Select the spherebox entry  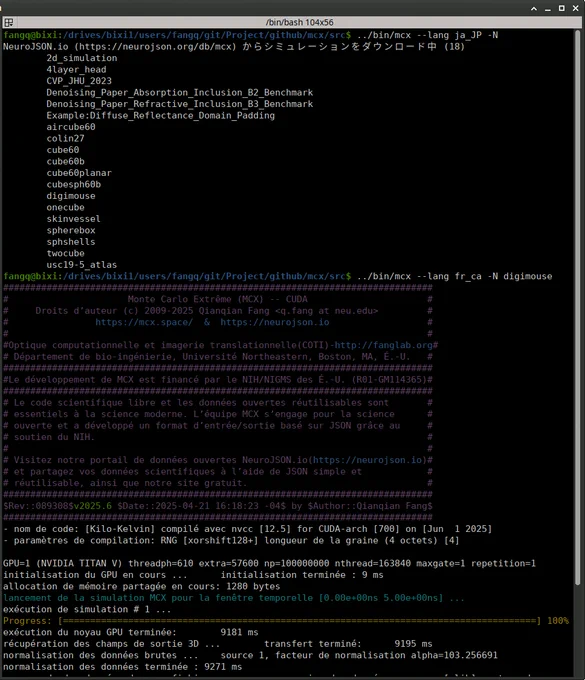pyautogui.click(x=71, y=230)
